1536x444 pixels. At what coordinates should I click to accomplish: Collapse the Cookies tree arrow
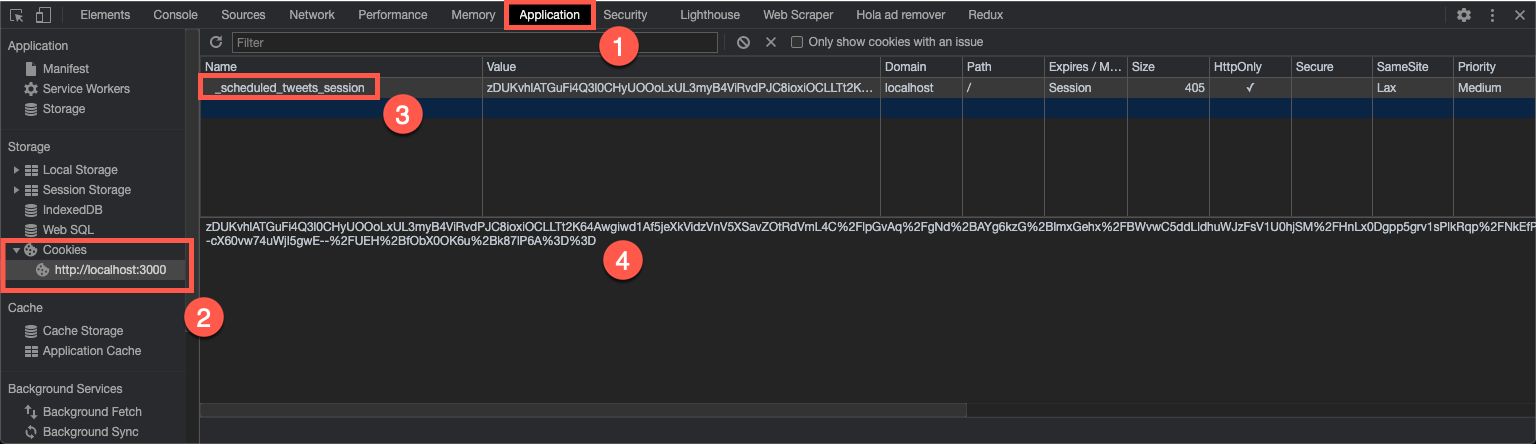(x=16, y=250)
